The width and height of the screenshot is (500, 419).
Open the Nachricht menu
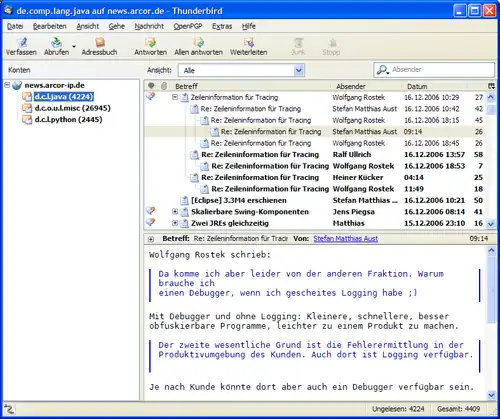(149, 26)
